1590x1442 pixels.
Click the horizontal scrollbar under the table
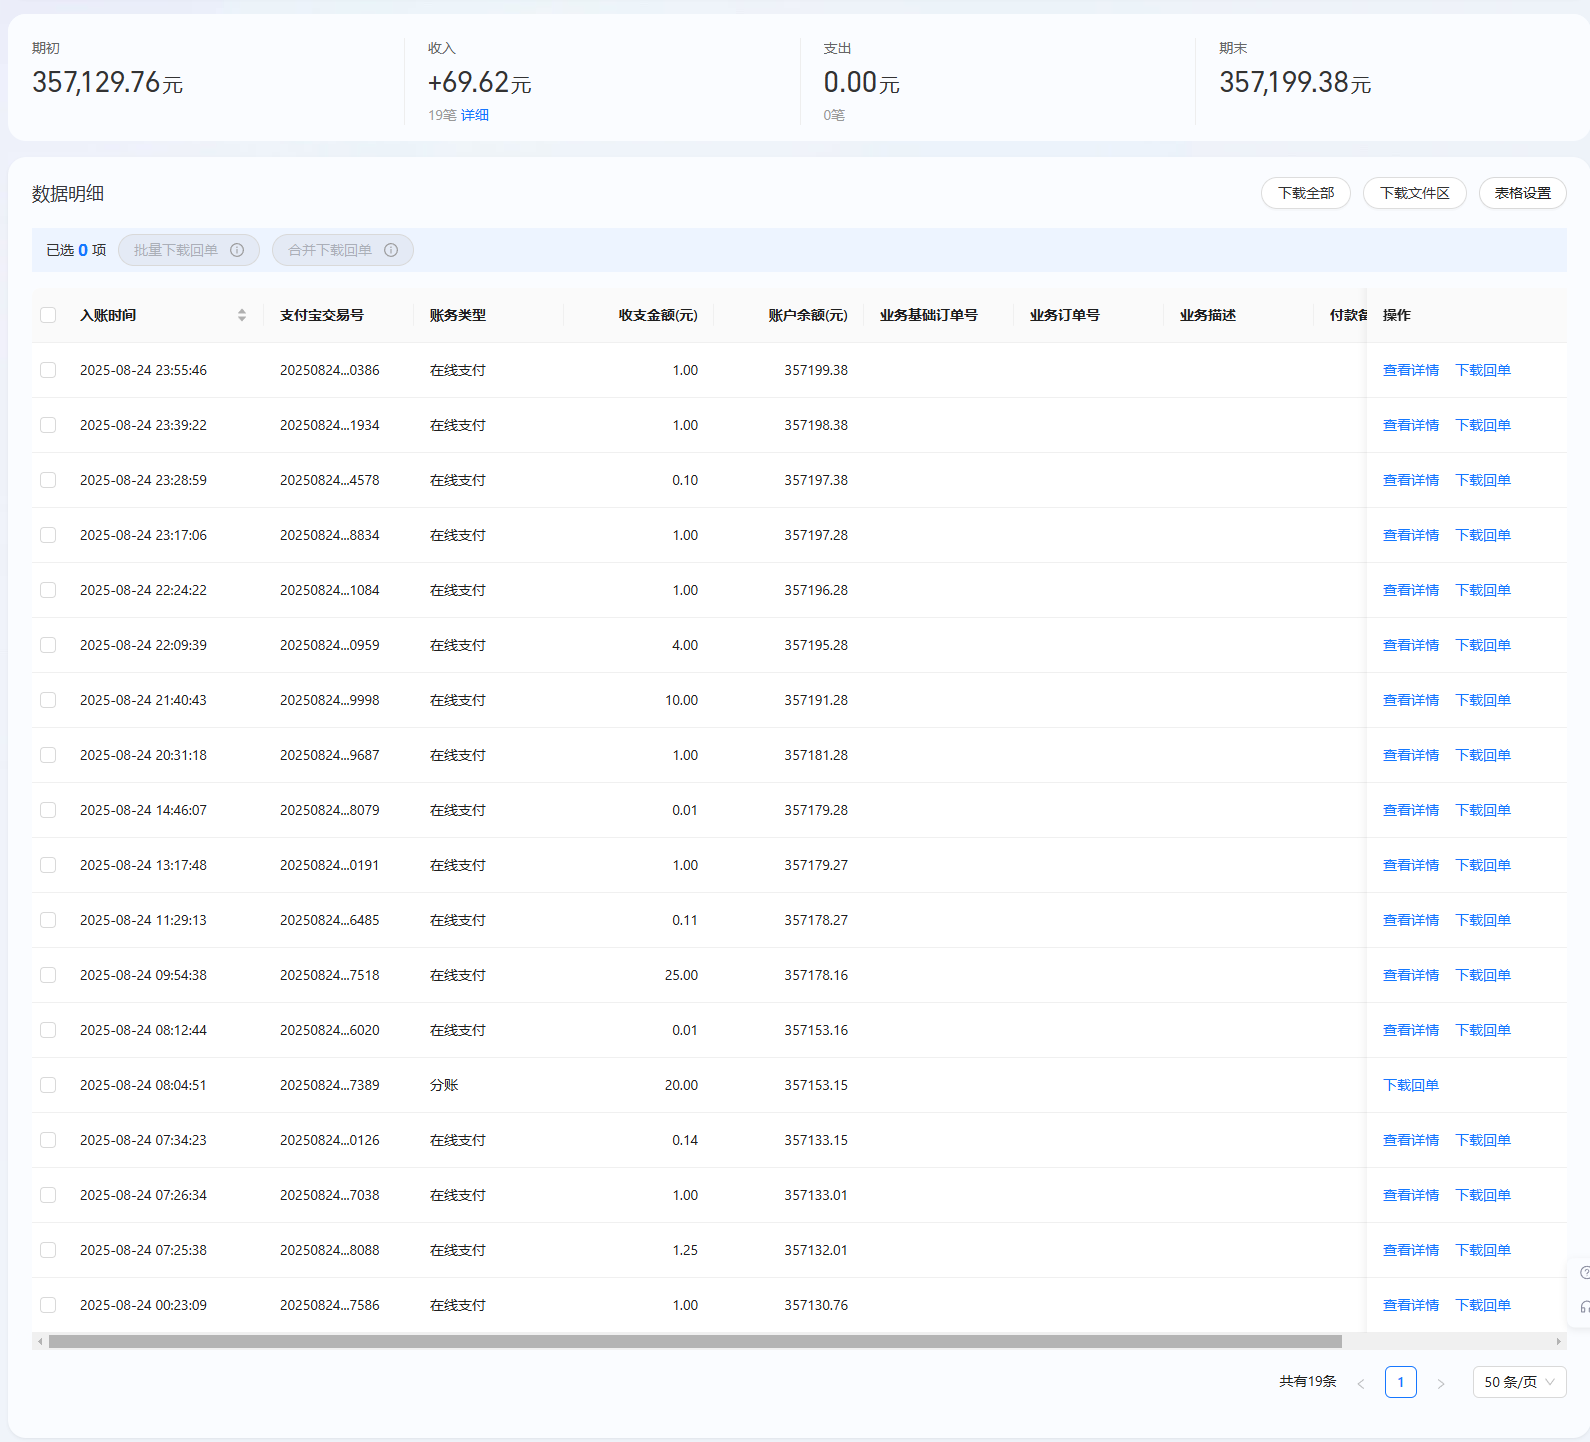pyautogui.click(x=695, y=1342)
